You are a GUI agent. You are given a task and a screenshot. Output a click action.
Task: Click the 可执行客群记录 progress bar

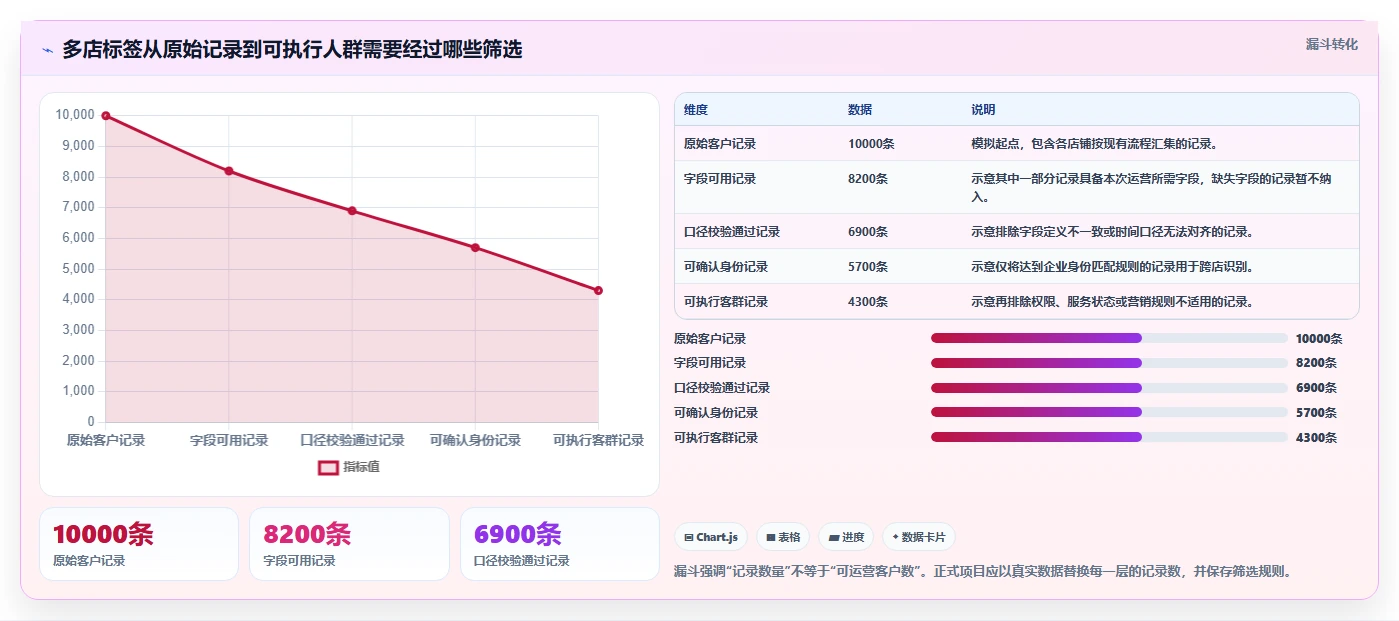[x=1109, y=438]
